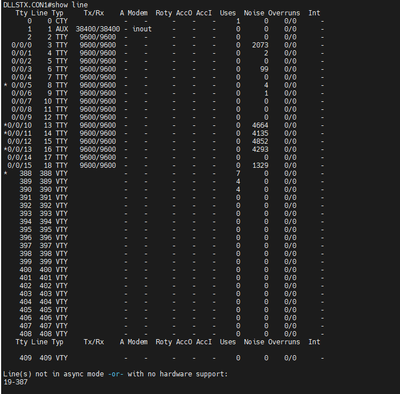Click noise value '4852'
The image size is (400, 394).
[x=260, y=141]
